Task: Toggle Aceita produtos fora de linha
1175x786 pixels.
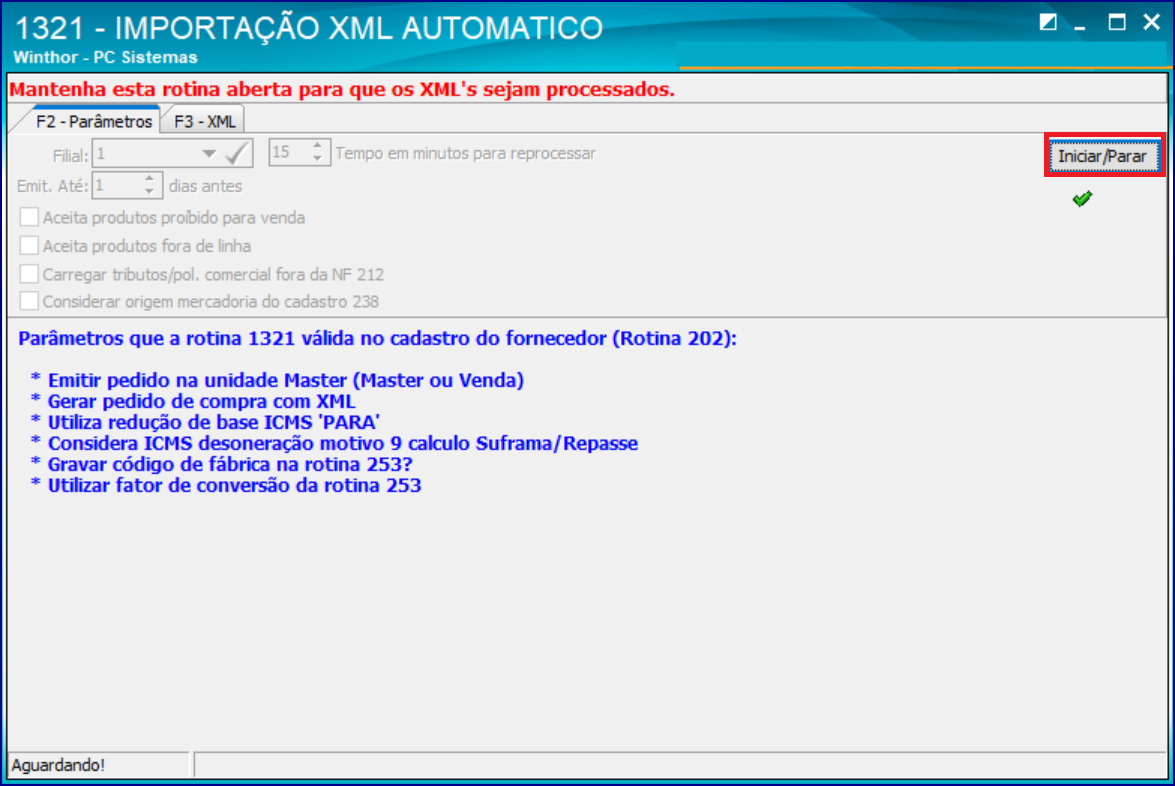Action: 29,245
